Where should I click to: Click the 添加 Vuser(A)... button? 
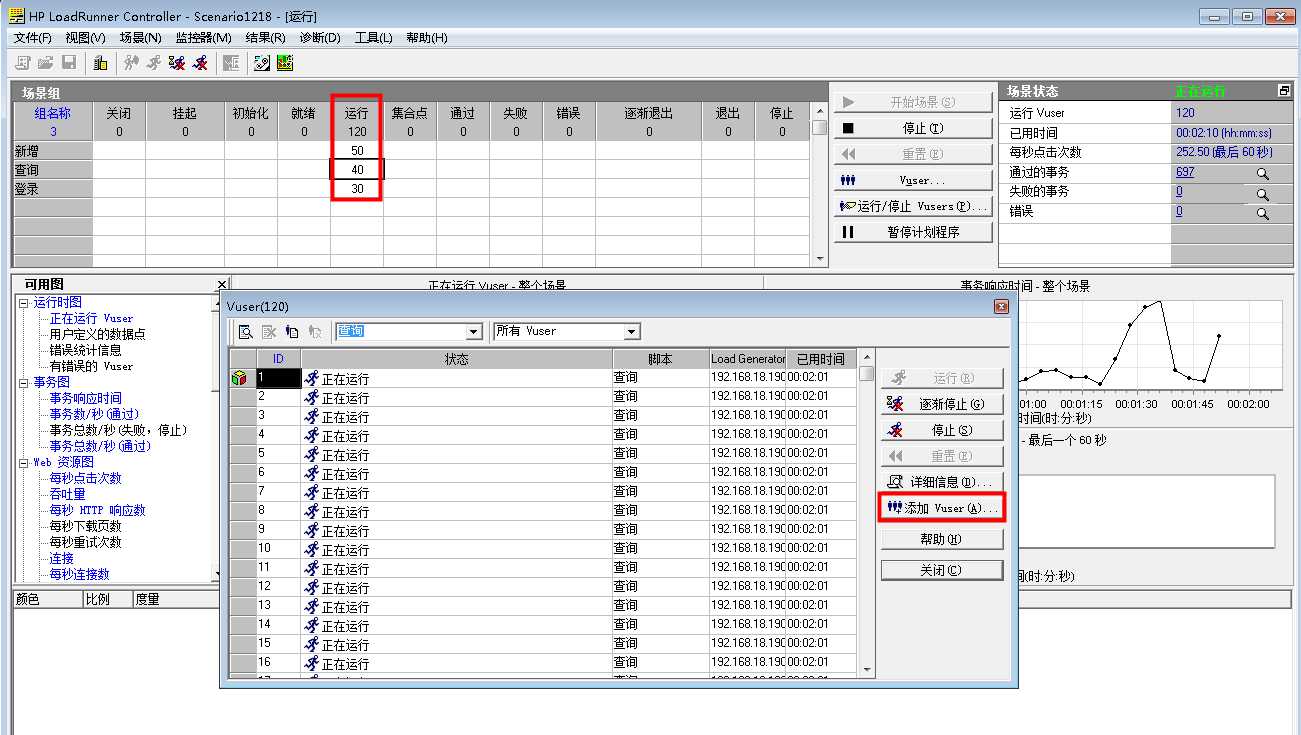click(942, 508)
